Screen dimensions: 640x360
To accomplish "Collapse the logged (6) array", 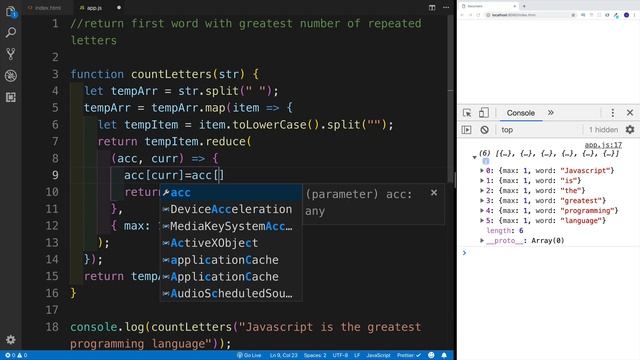I will click(474, 157).
